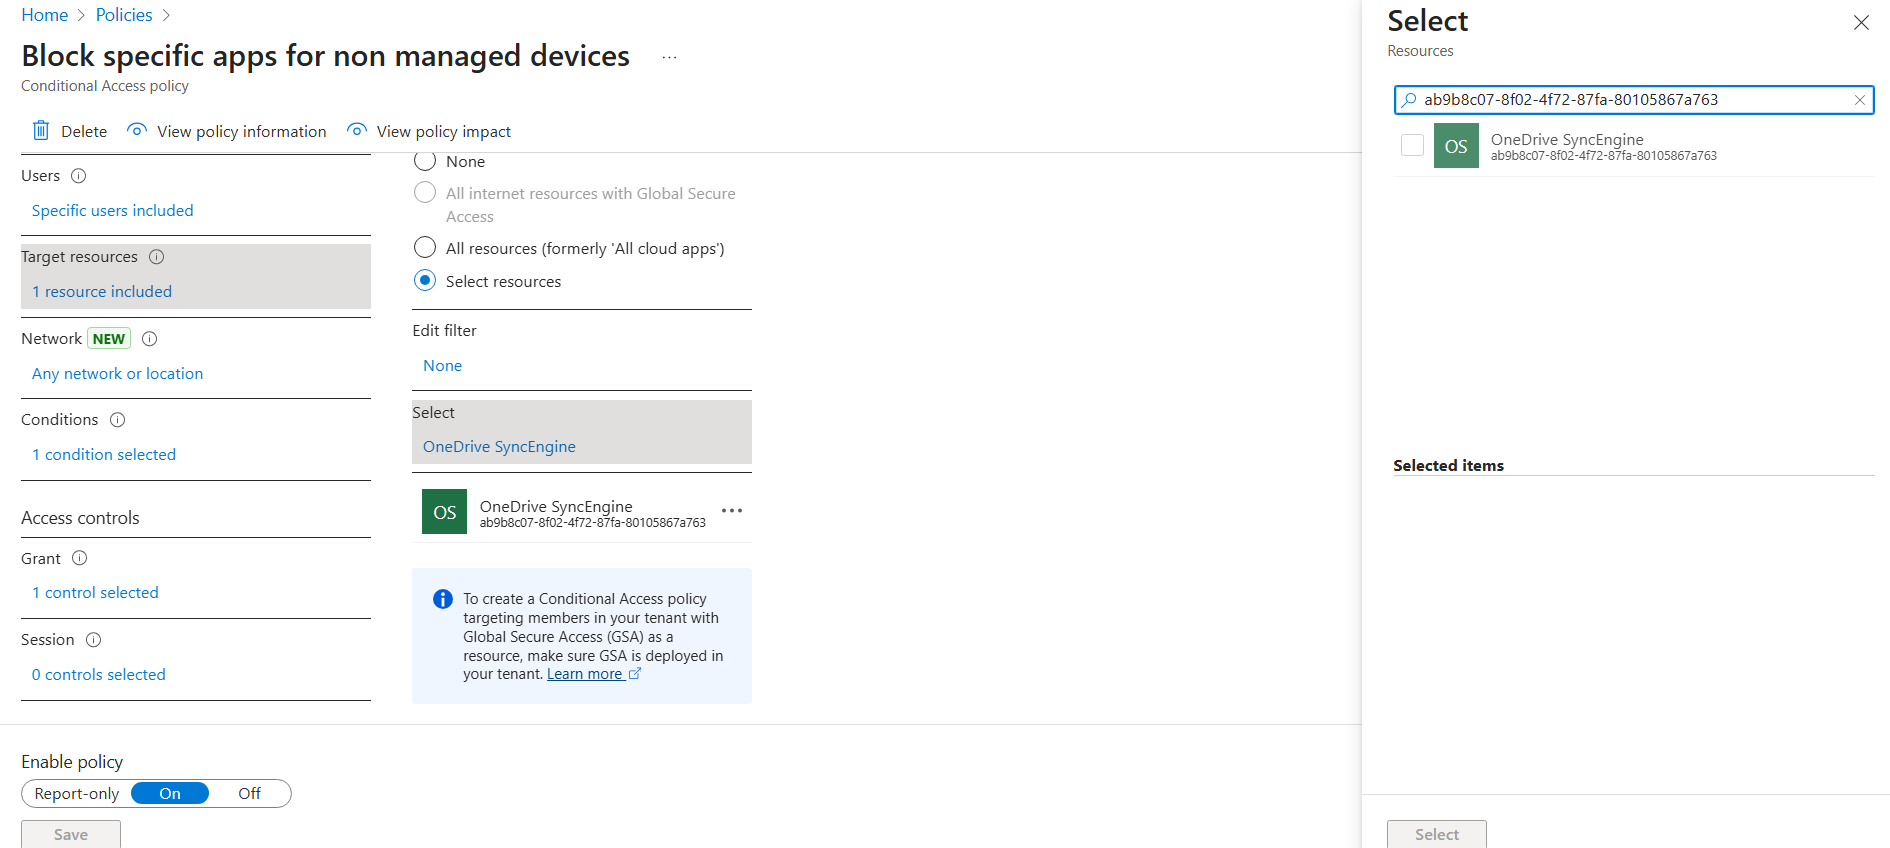Open the OneDrive SyncEngine row ellipsis menu
The image size is (1890, 848).
click(732, 511)
